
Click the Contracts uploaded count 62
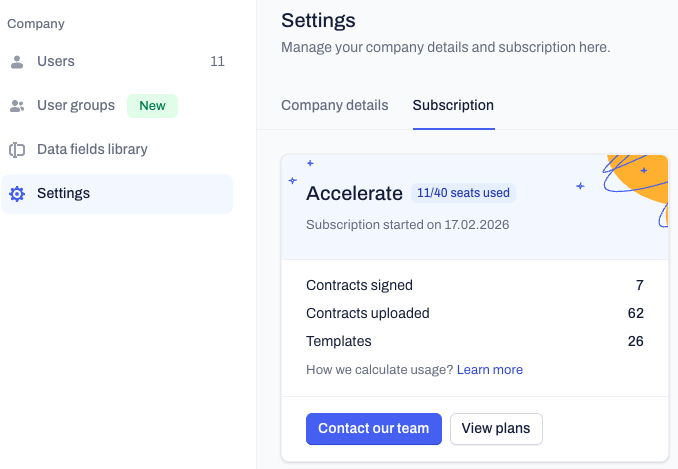pos(636,313)
